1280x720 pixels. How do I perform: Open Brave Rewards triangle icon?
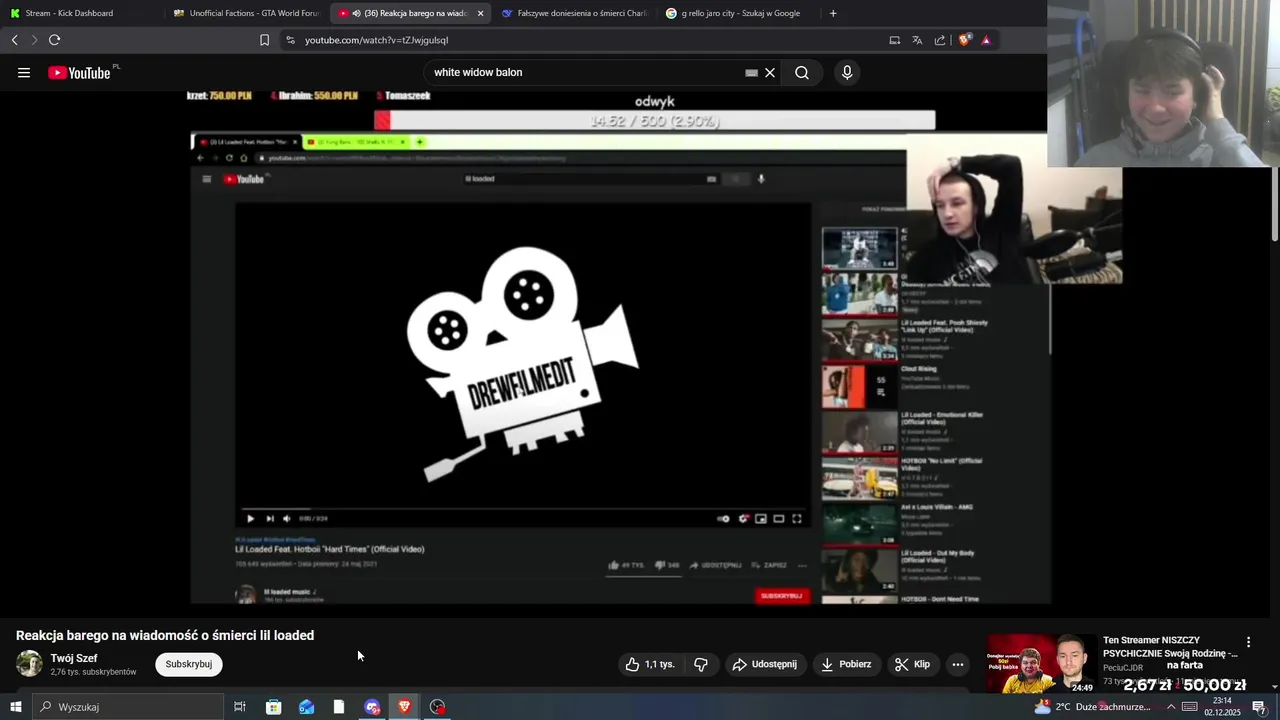click(x=986, y=40)
